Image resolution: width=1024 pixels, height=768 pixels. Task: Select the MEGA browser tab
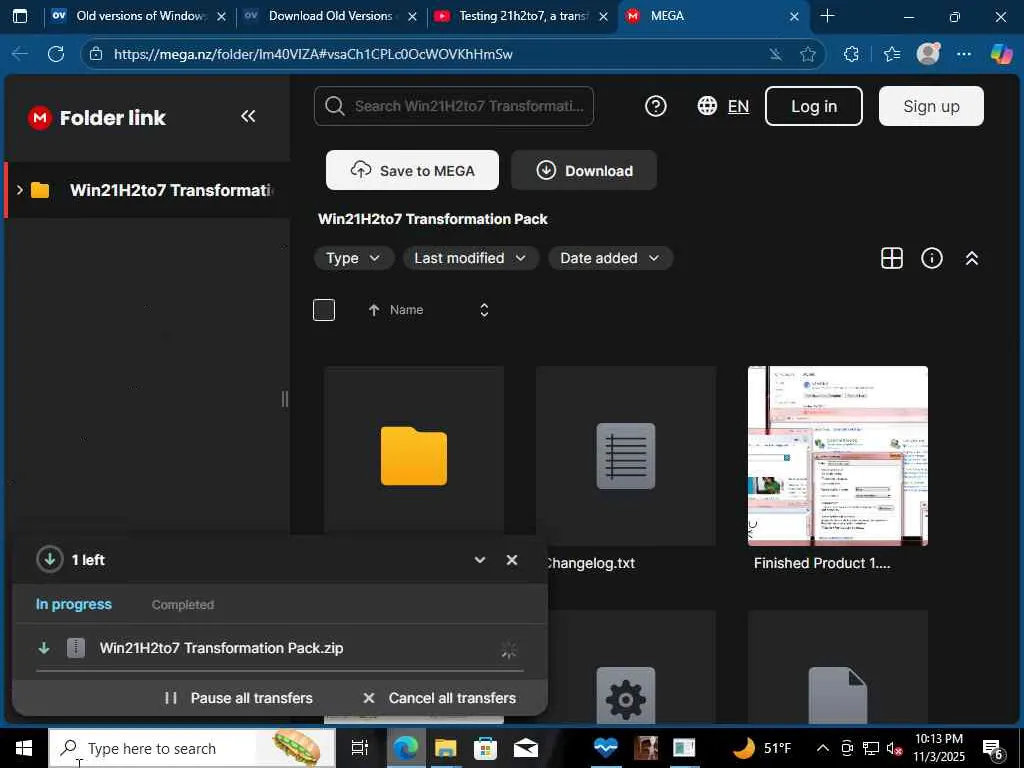click(x=712, y=16)
